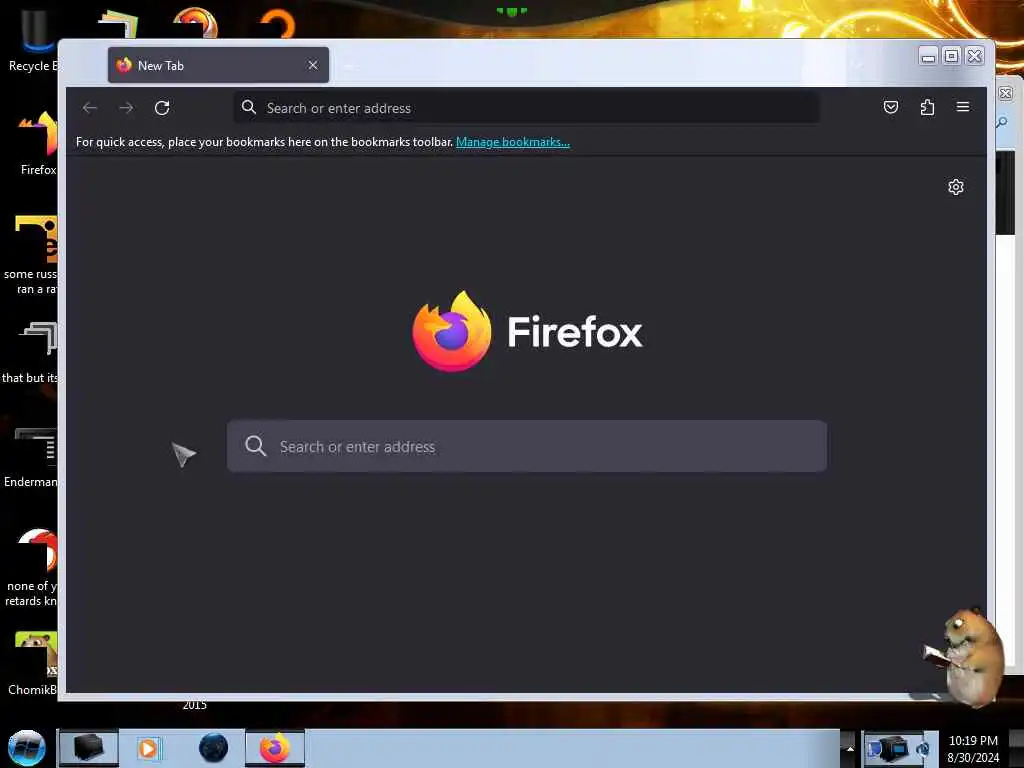Go back using the back arrow
Viewport: 1024px width, 768px height.
90,108
